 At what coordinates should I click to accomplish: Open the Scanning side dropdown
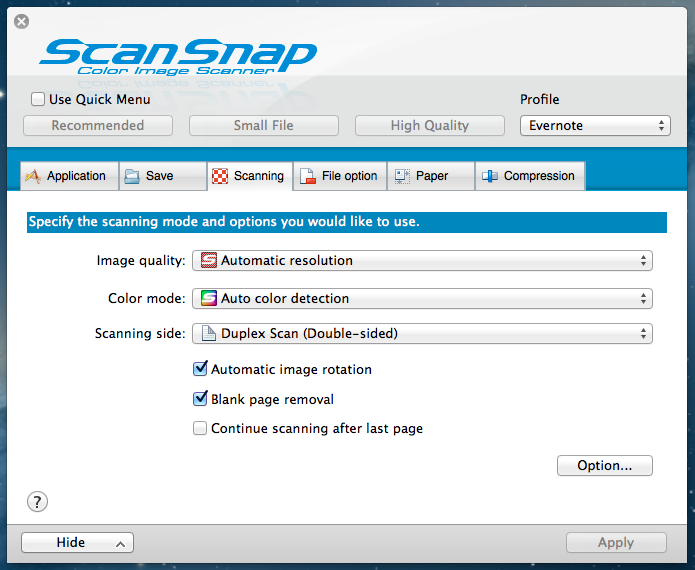click(422, 333)
